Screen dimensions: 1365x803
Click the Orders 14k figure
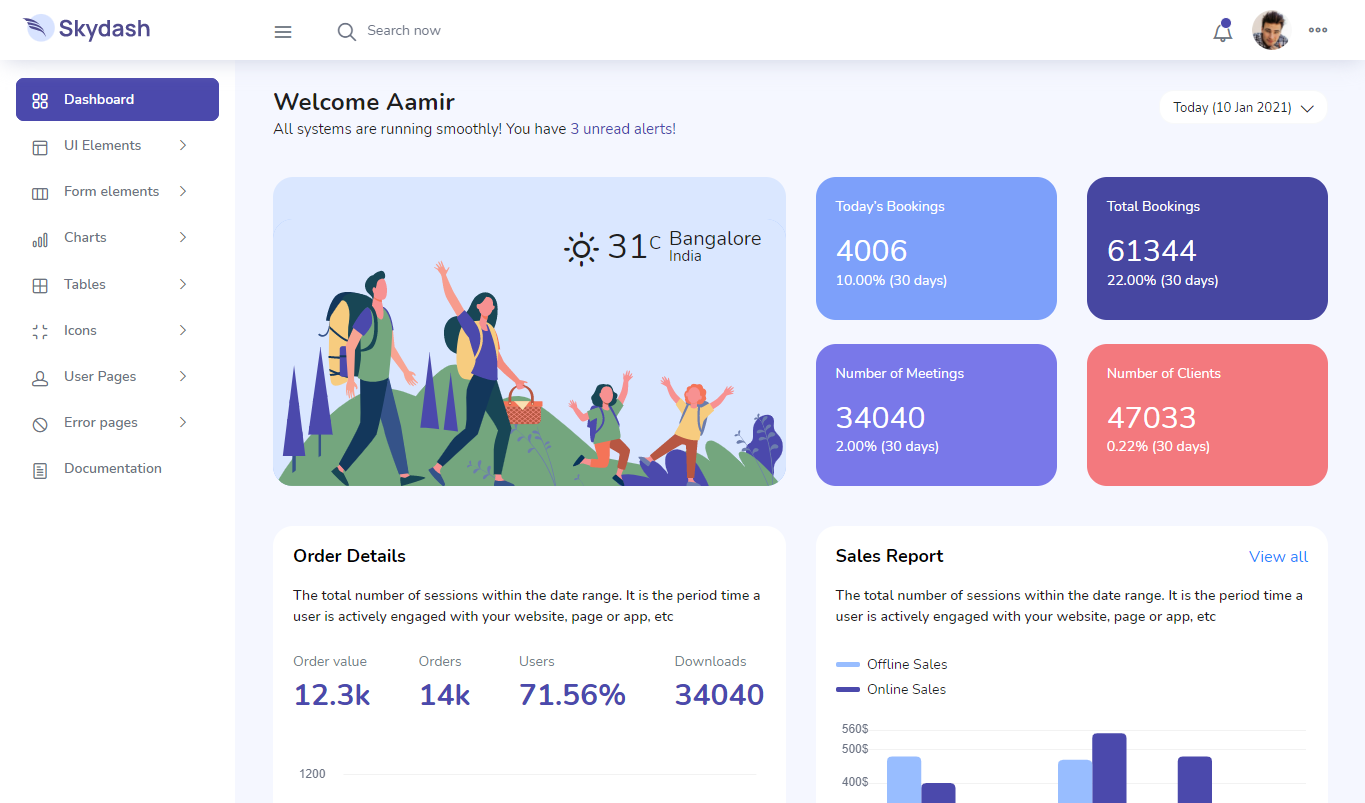click(x=444, y=695)
